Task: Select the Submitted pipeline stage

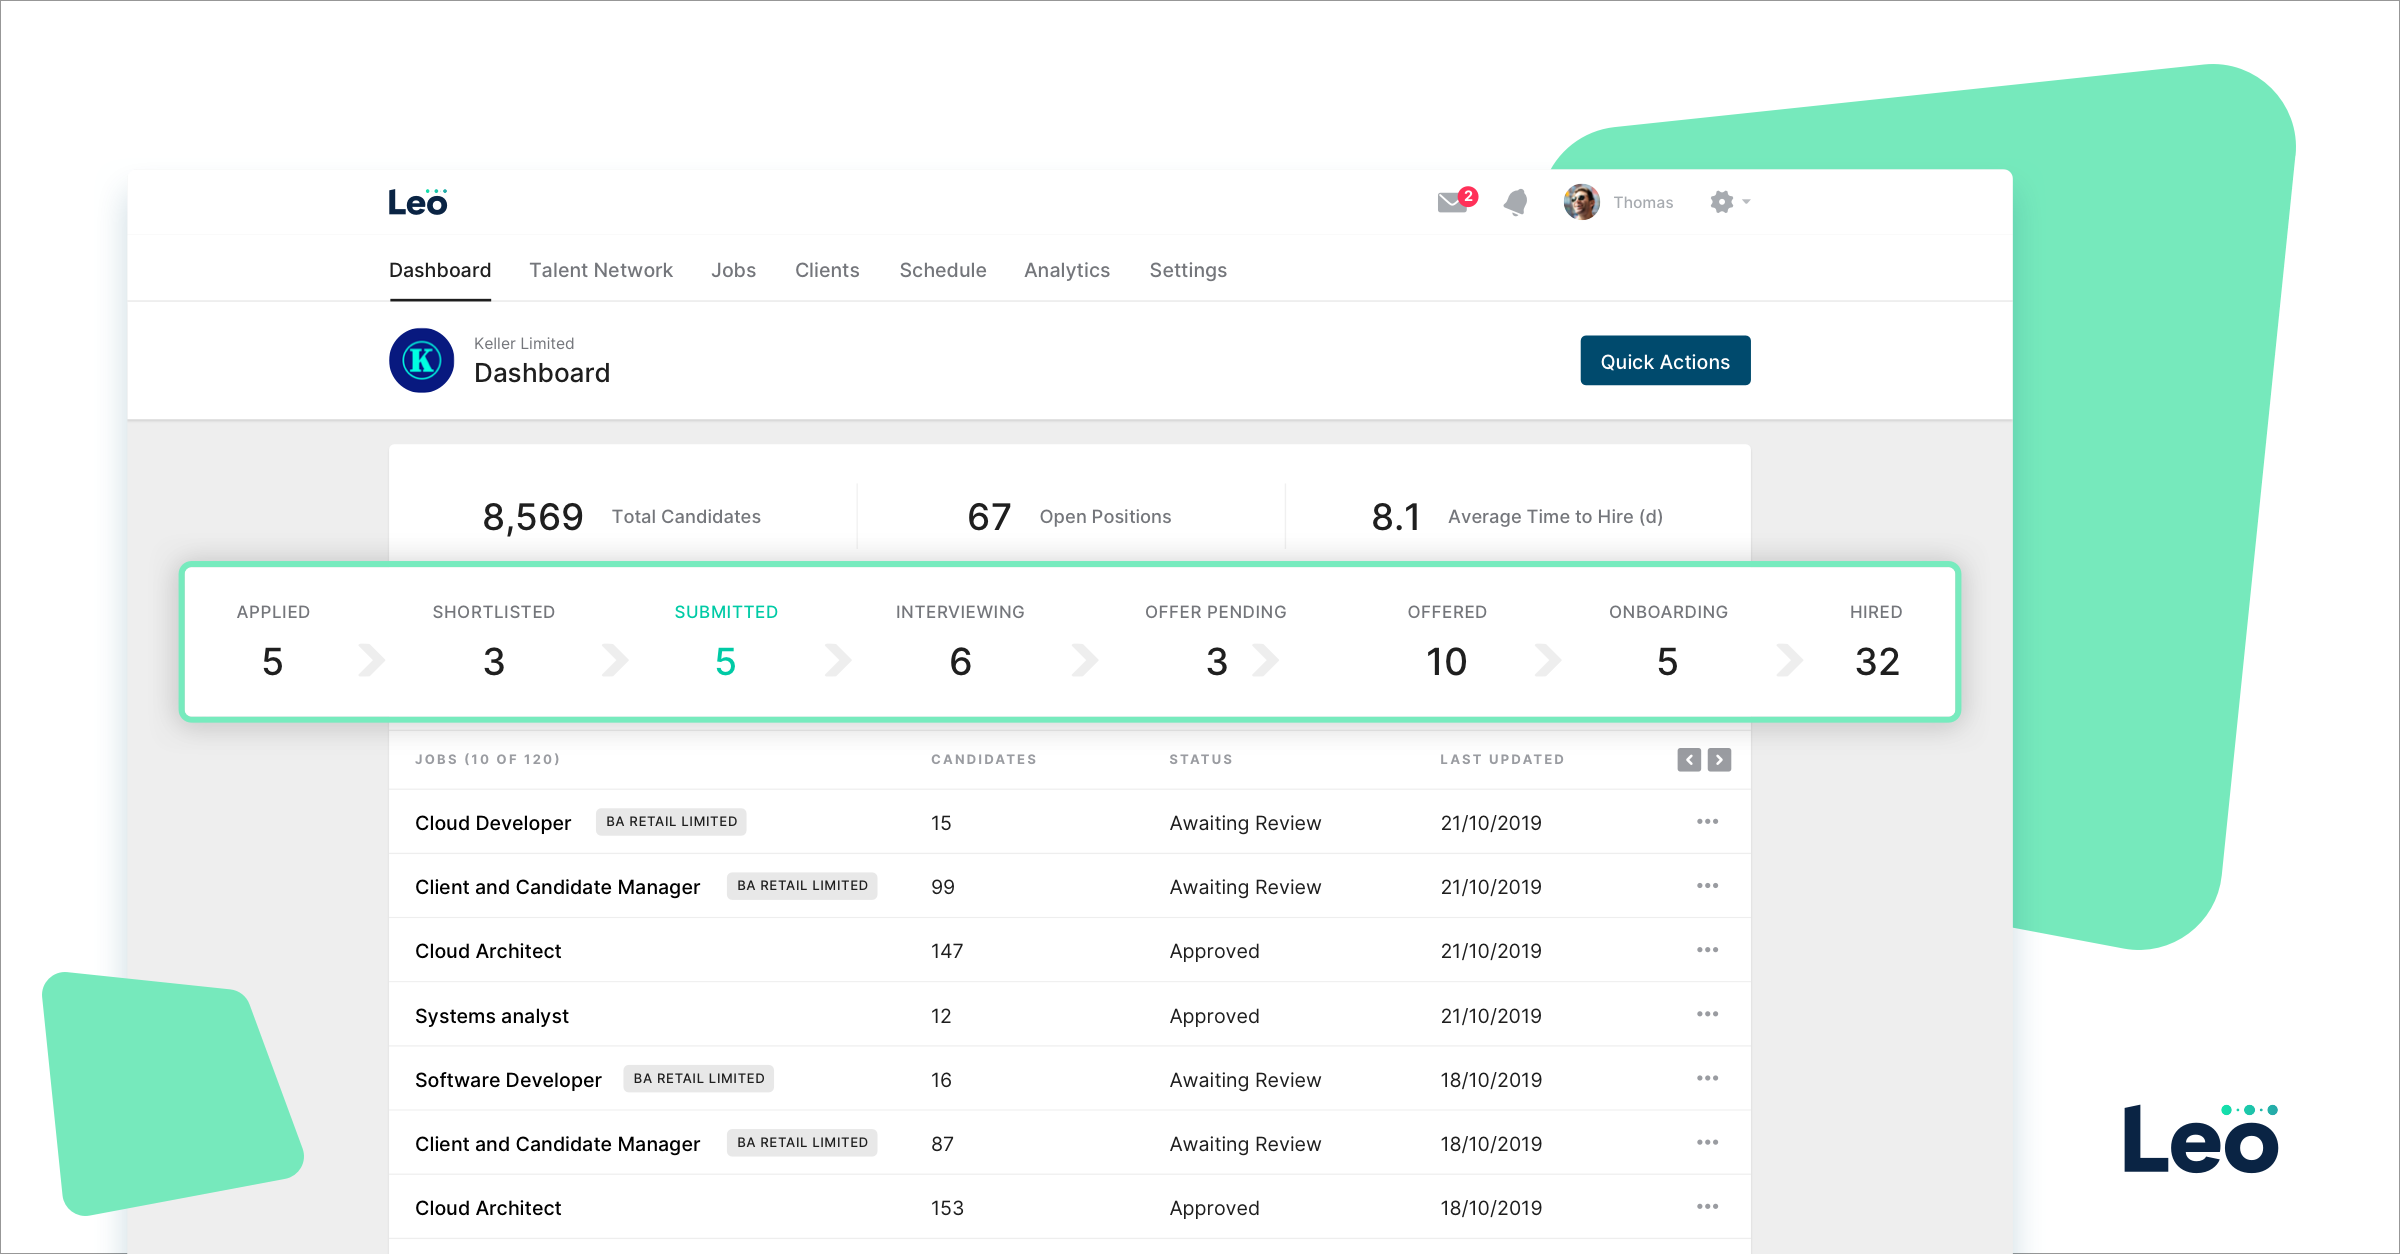Action: click(726, 642)
